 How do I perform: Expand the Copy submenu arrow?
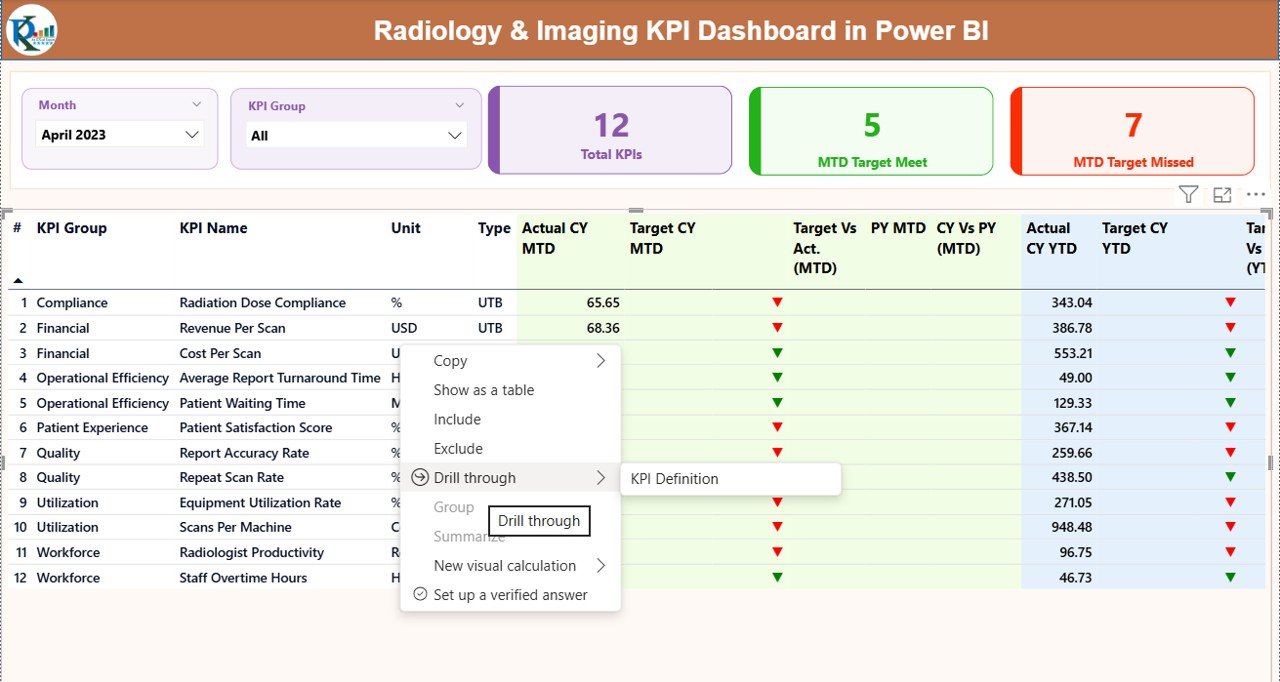(x=601, y=361)
